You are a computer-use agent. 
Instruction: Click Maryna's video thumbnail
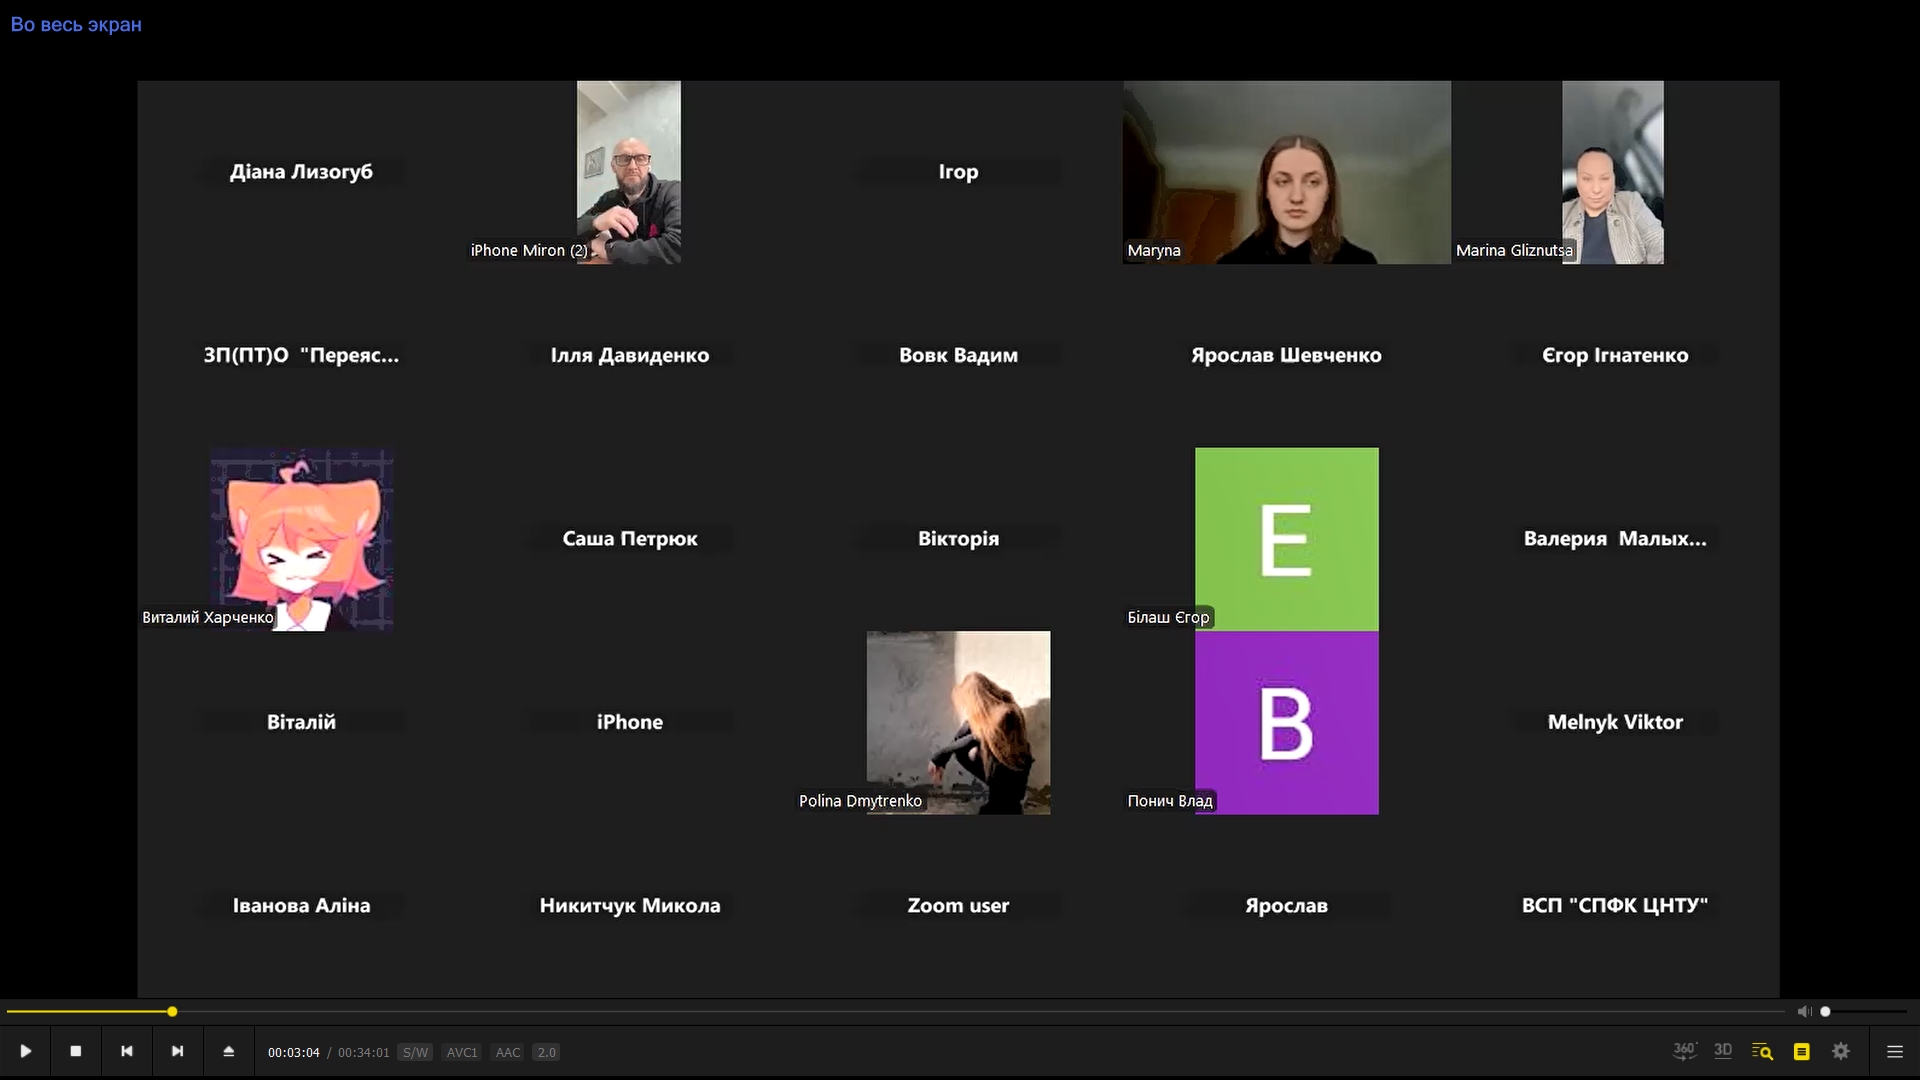(1286, 172)
